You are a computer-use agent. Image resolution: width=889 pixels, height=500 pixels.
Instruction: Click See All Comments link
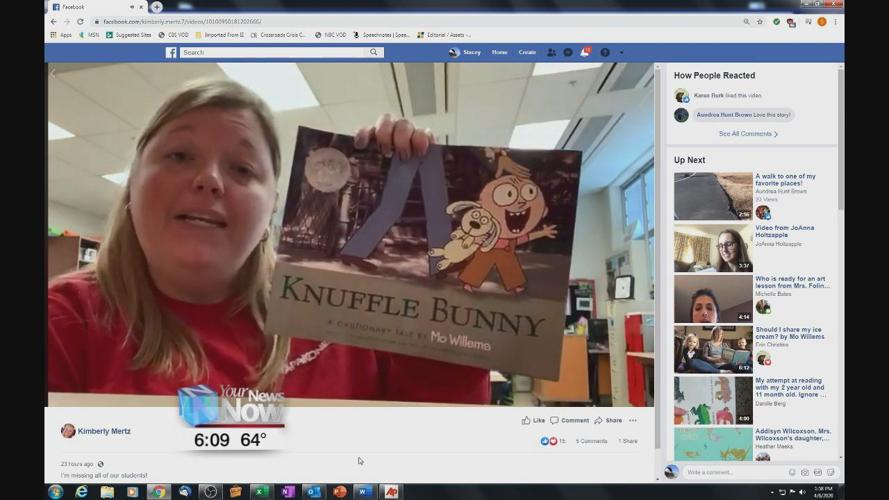pyautogui.click(x=748, y=134)
